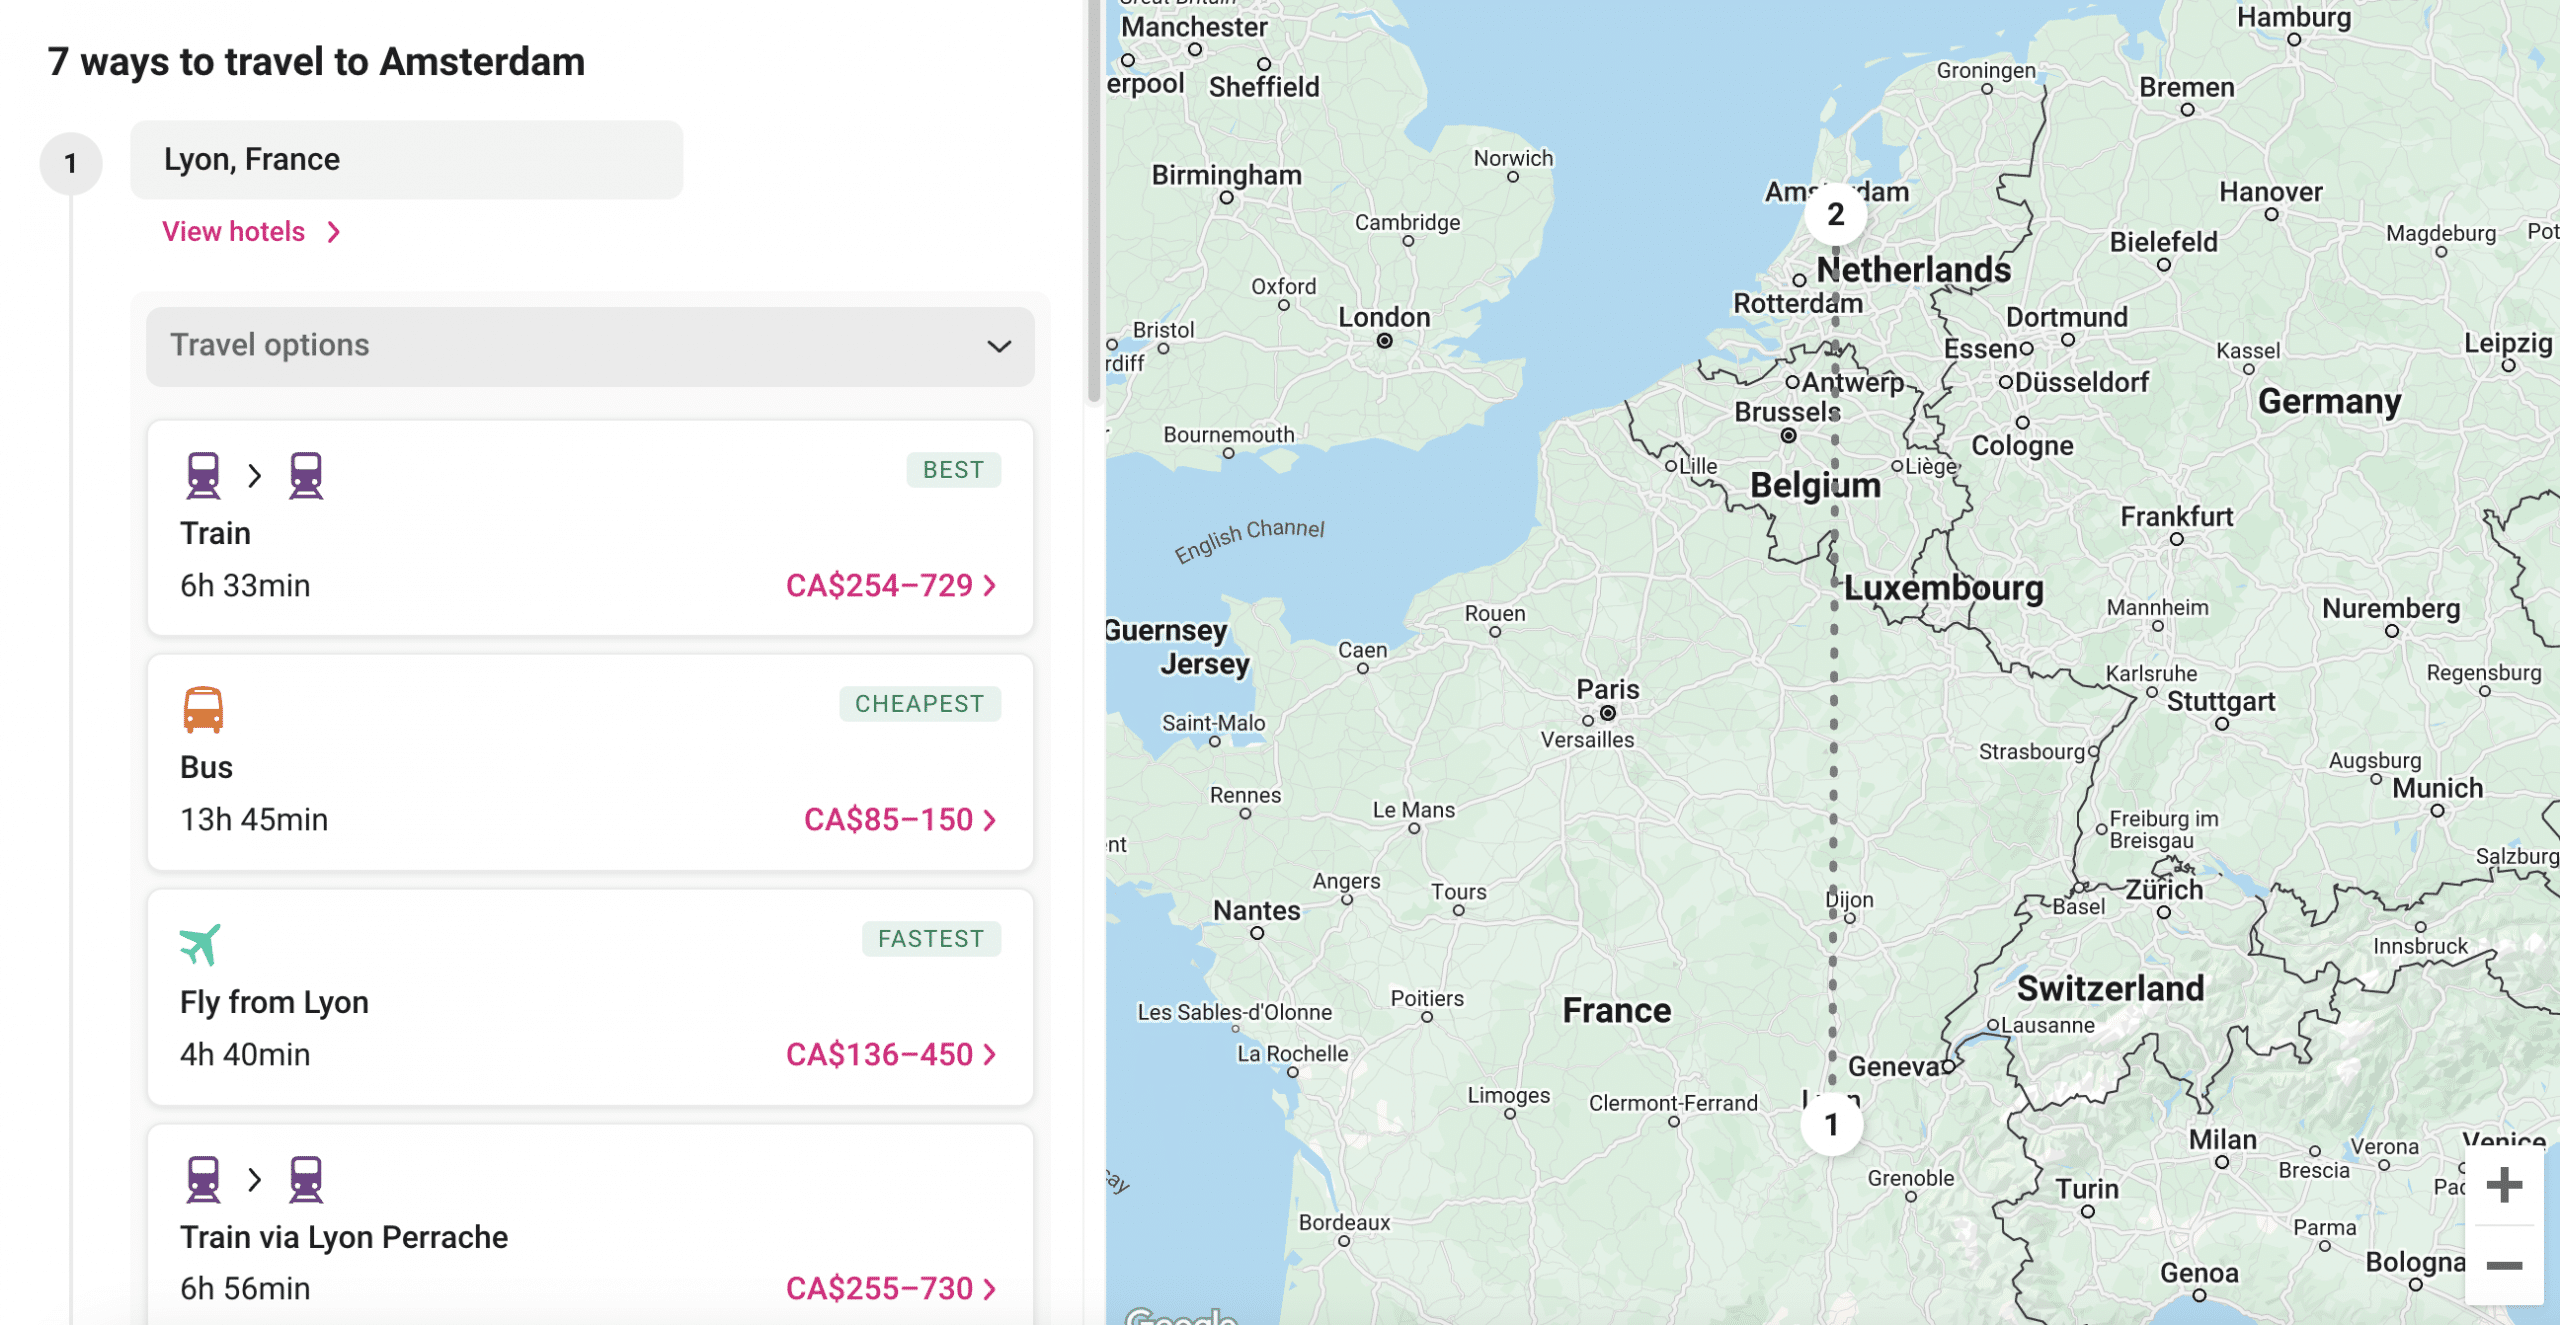Expand Bus price CA$85–150 chevron
Viewport: 2560px width, 1325px height.
coord(989,820)
